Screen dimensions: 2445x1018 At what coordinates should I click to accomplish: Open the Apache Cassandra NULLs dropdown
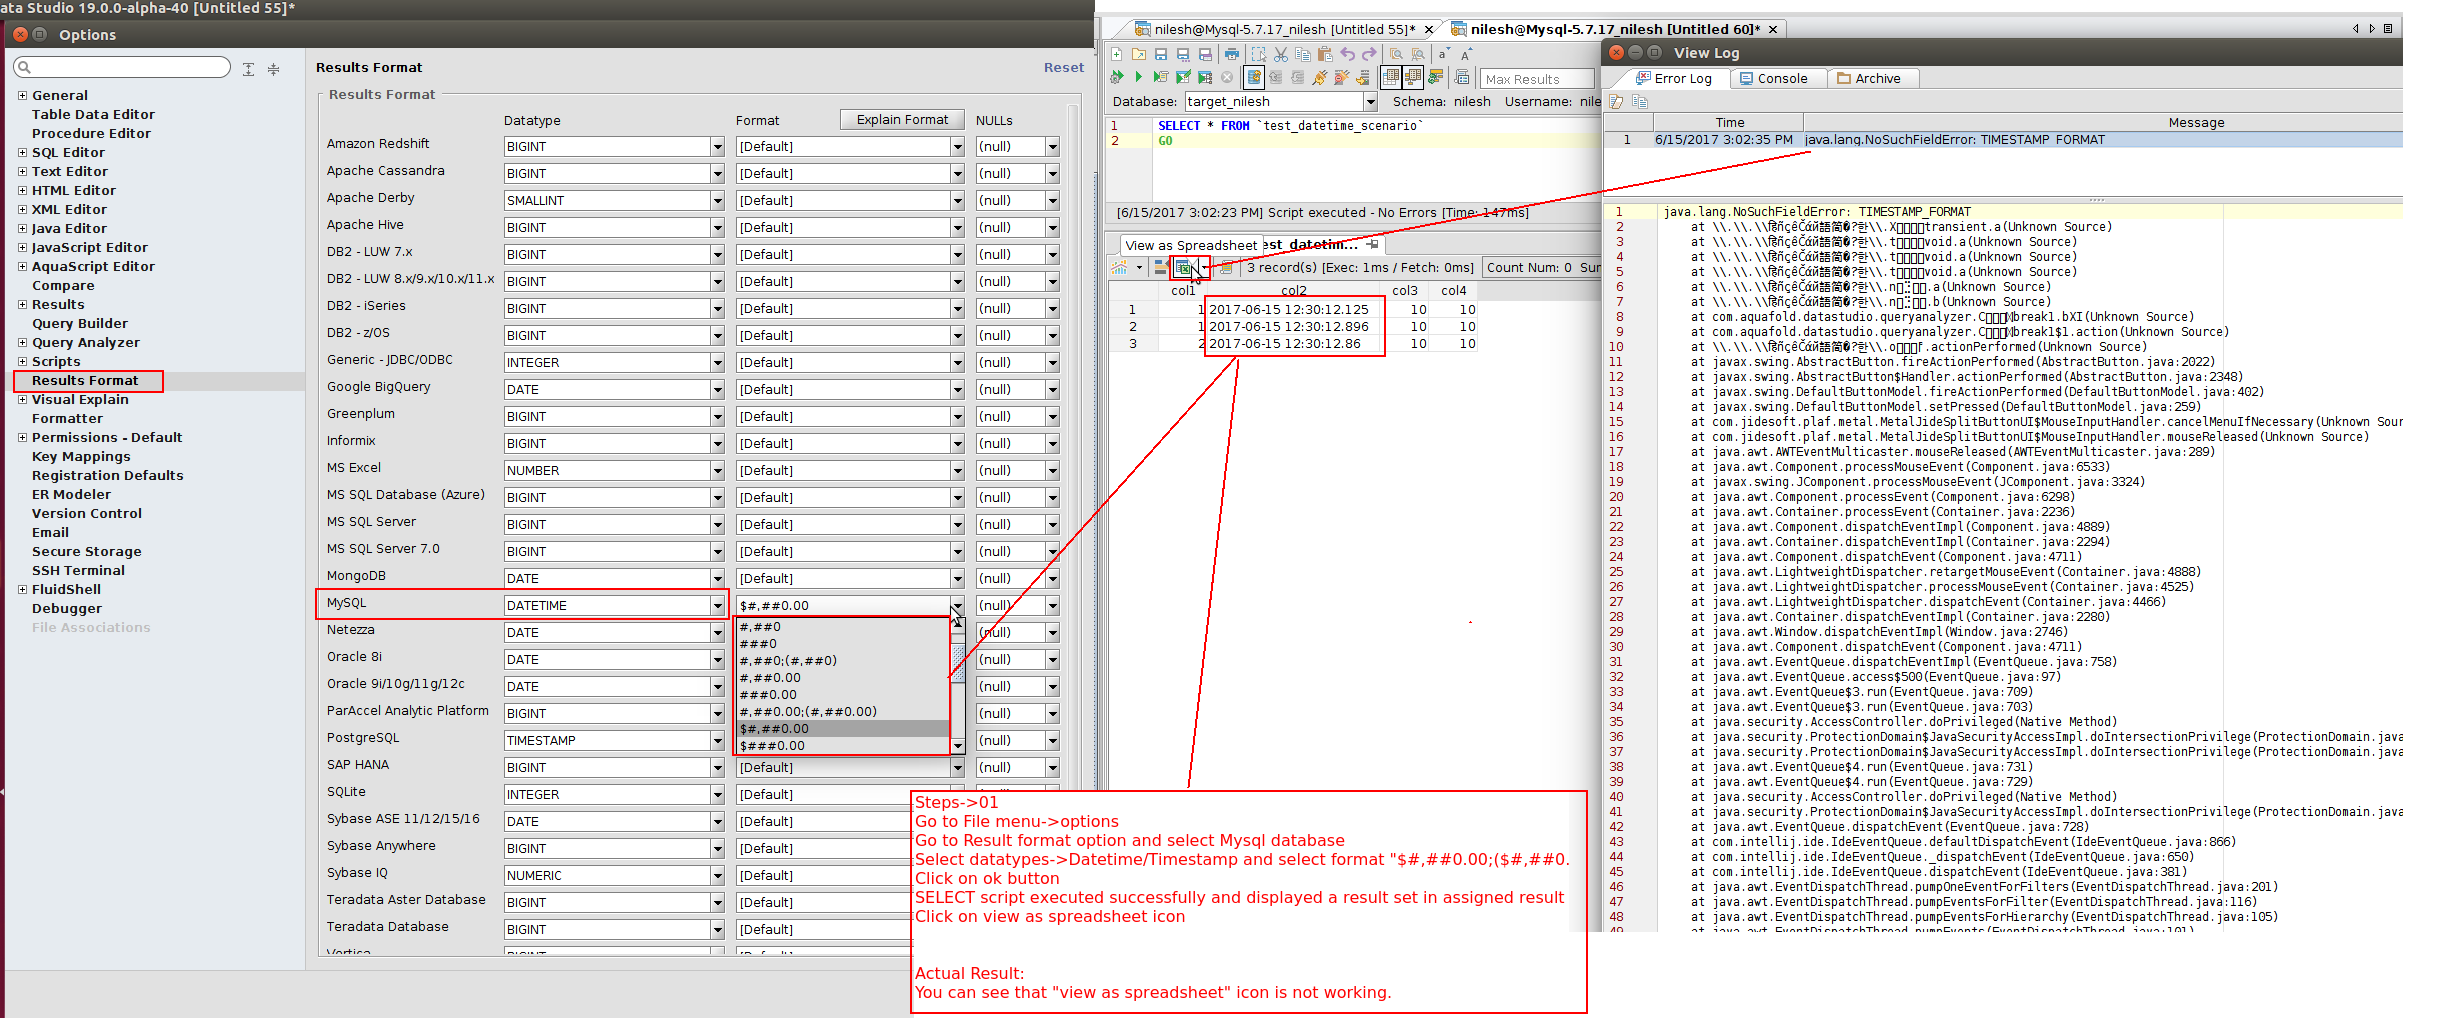click(x=1053, y=173)
